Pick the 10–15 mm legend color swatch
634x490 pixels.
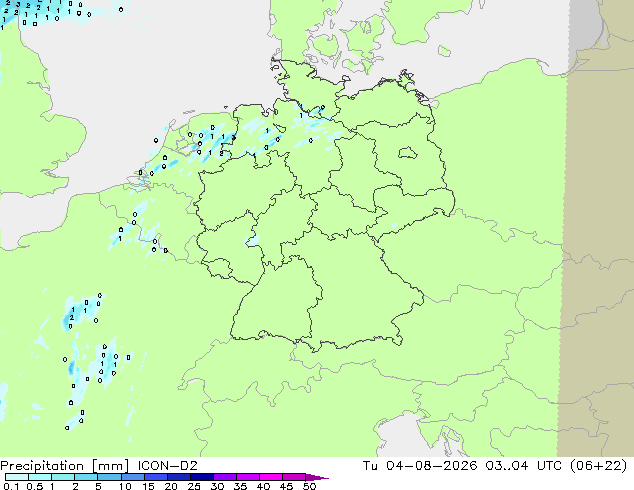pyautogui.click(x=132, y=477)
